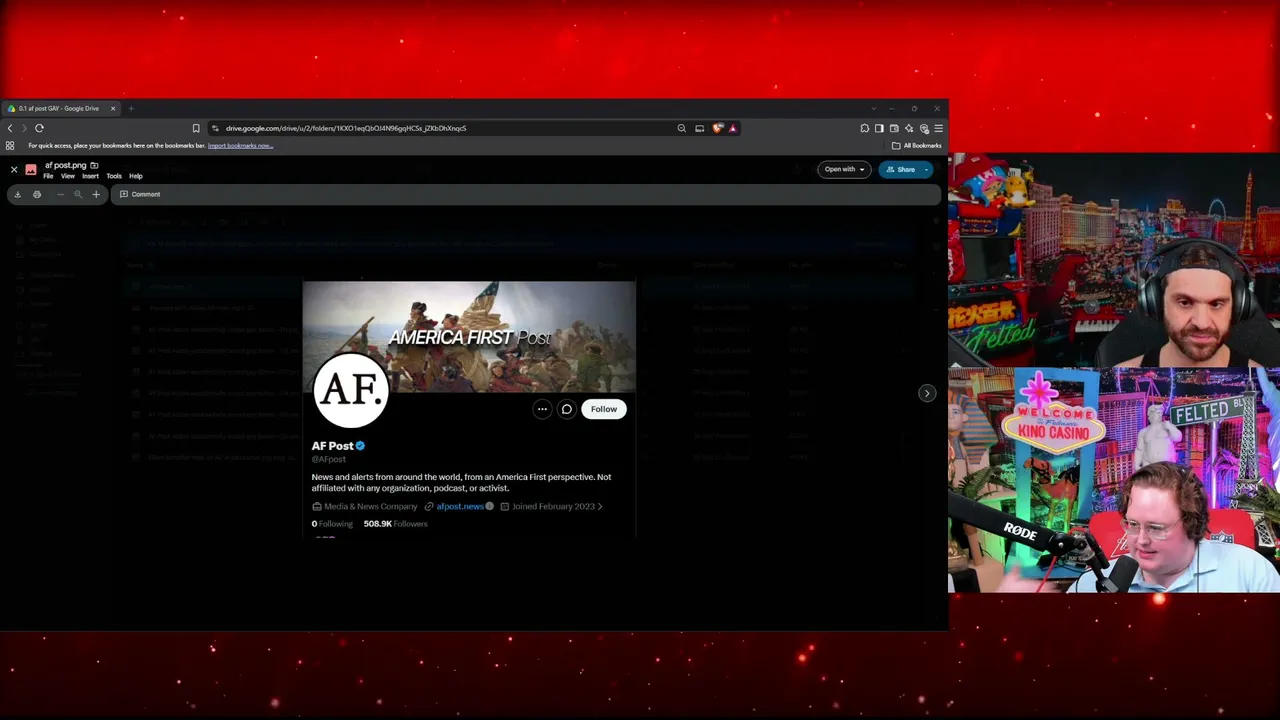The height and width of the screenshot is (720, 1280).
Task: Click the America First Post banner image
Action: pyautogui.click(x=469, y=336)
